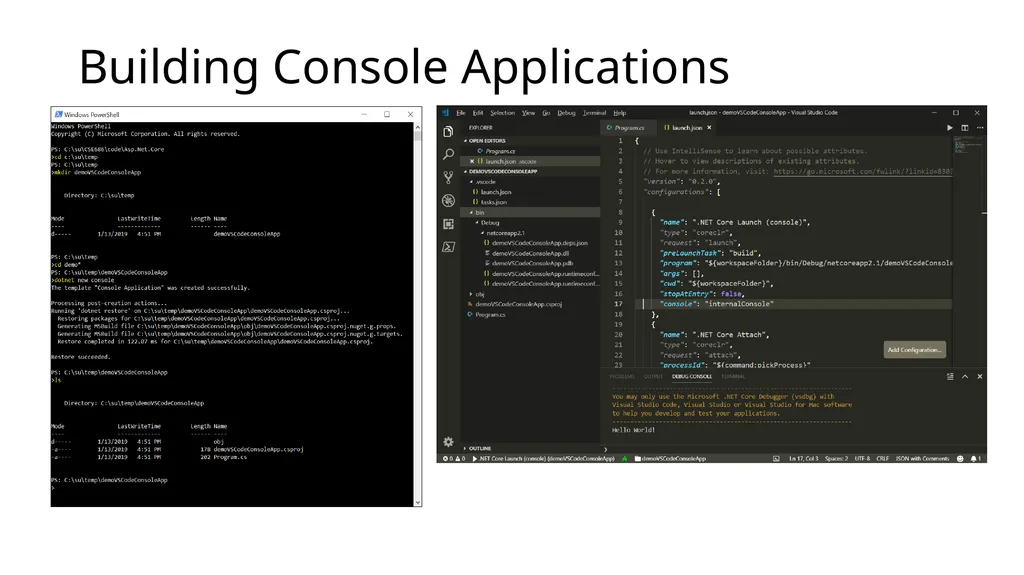Open the Terminal menu
Viewport: 1024px width, 575px height.
[x=594, y=113]
